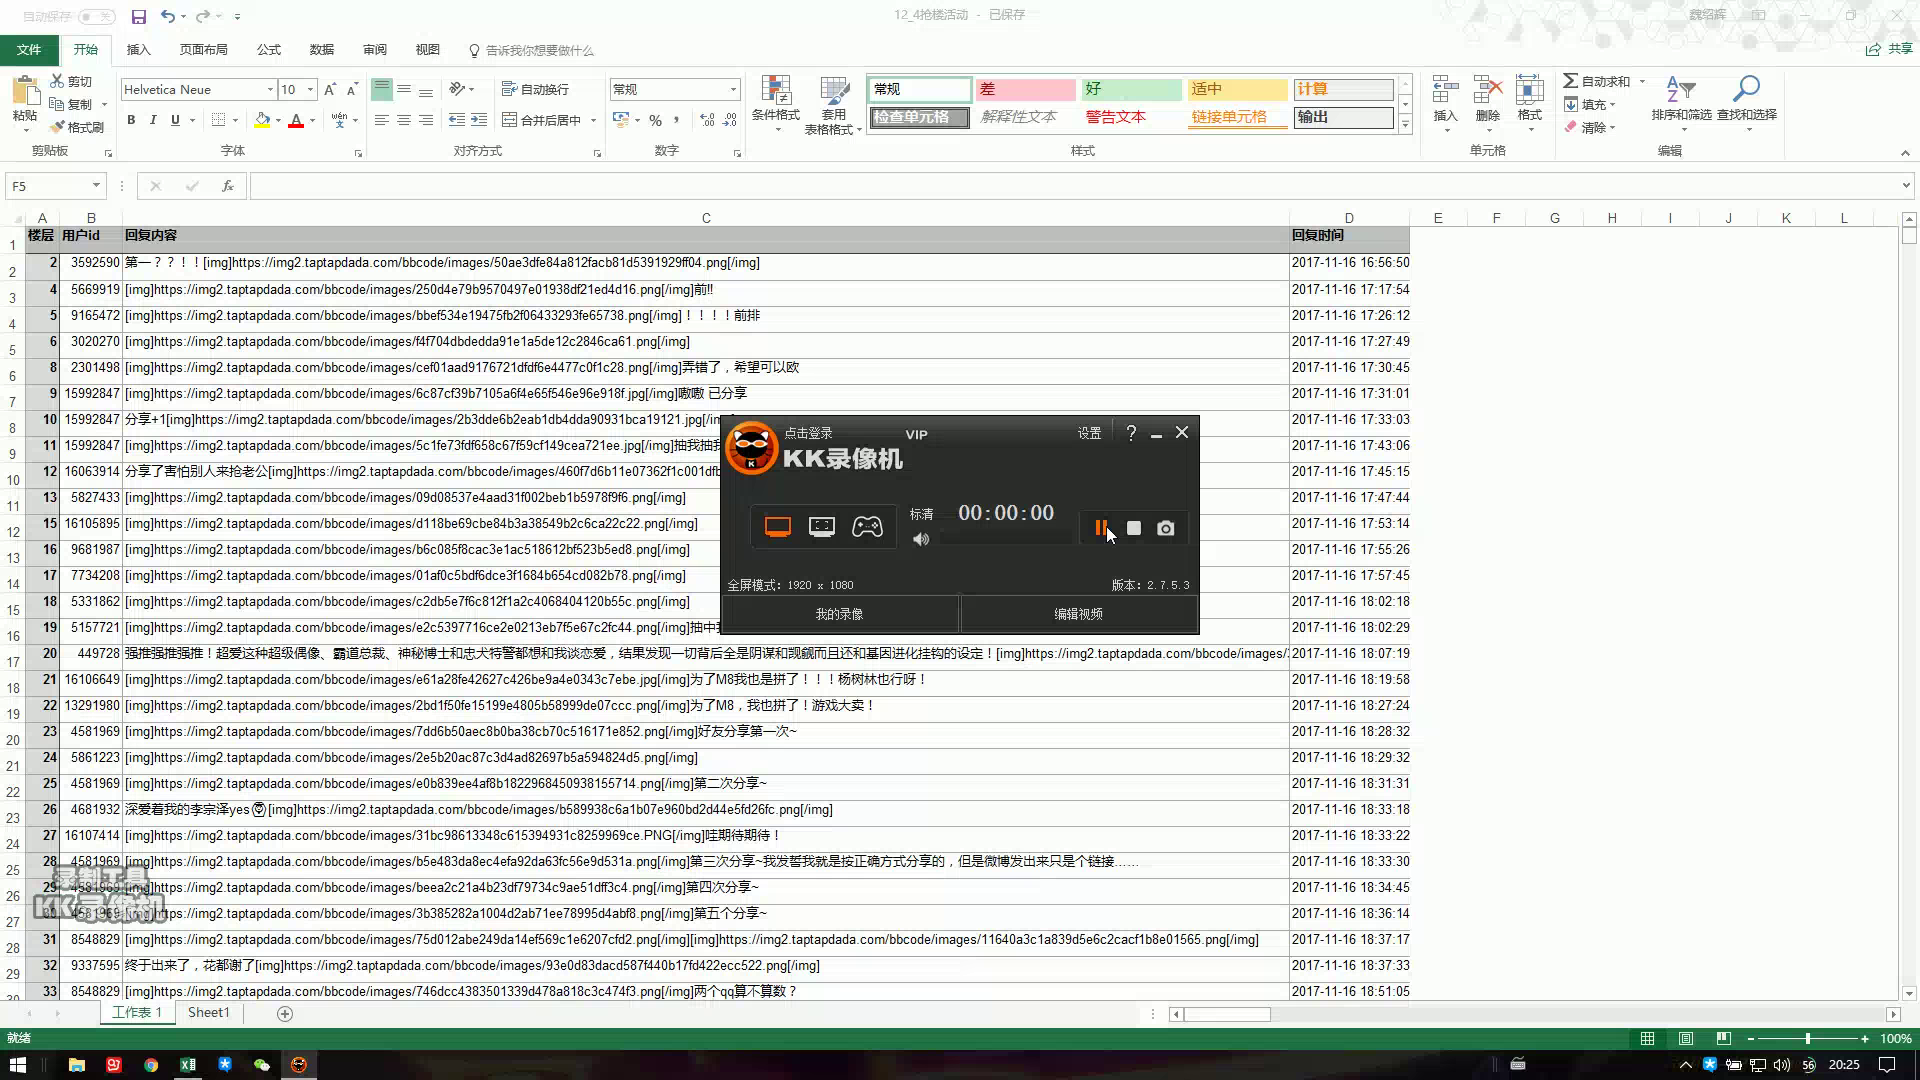Click the pause recording button in KK recorder
1920x1080 pixels.
click(1100, 528)
